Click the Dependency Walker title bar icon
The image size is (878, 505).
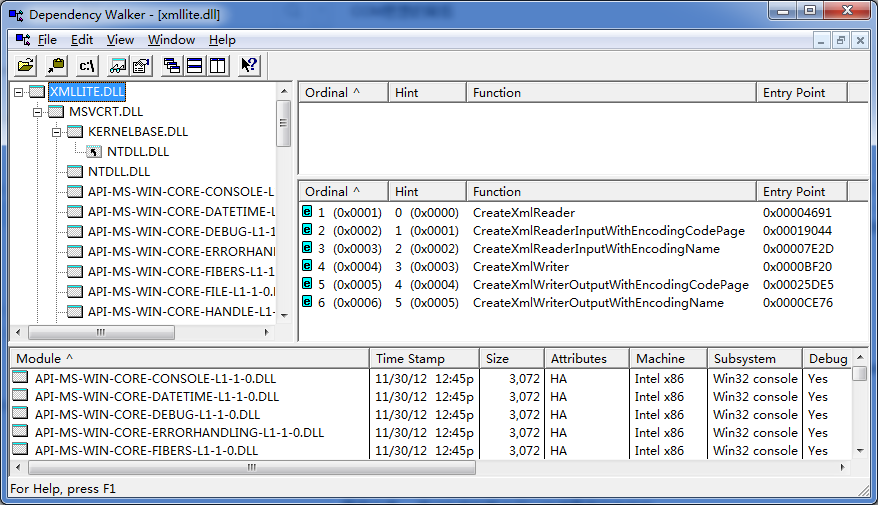pyautogui.click(x=16, y=15)
